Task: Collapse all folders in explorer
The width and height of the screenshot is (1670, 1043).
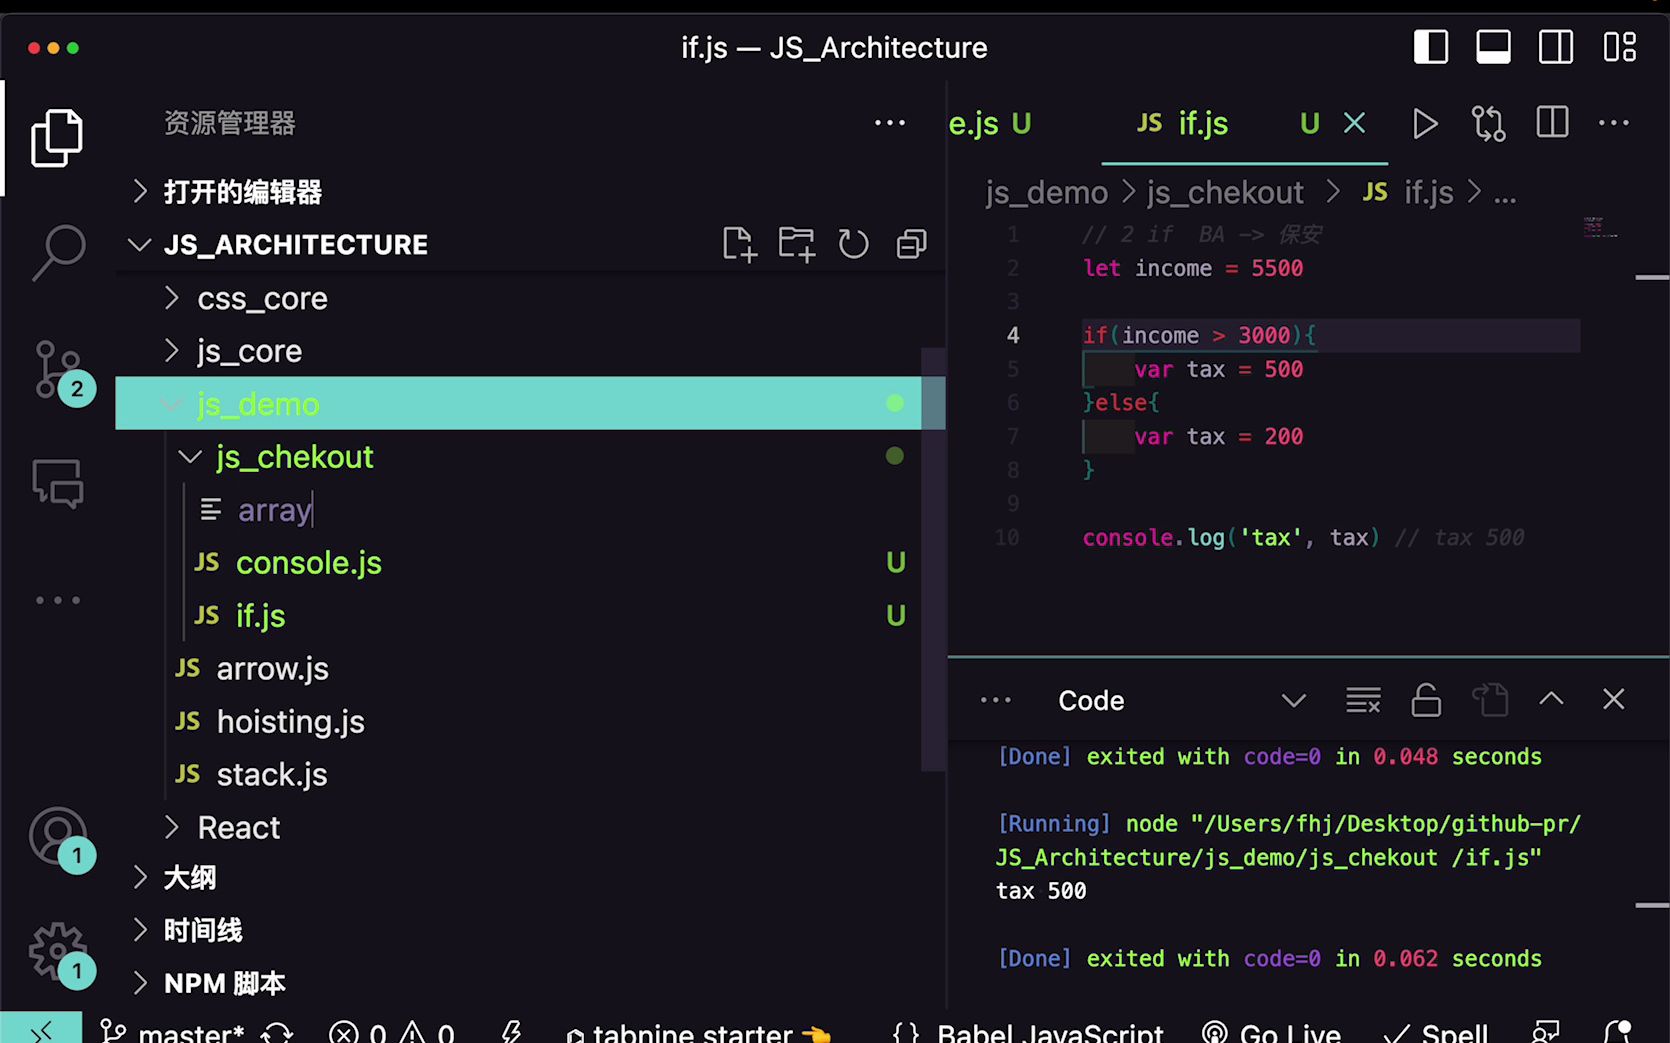Action: 911,244
